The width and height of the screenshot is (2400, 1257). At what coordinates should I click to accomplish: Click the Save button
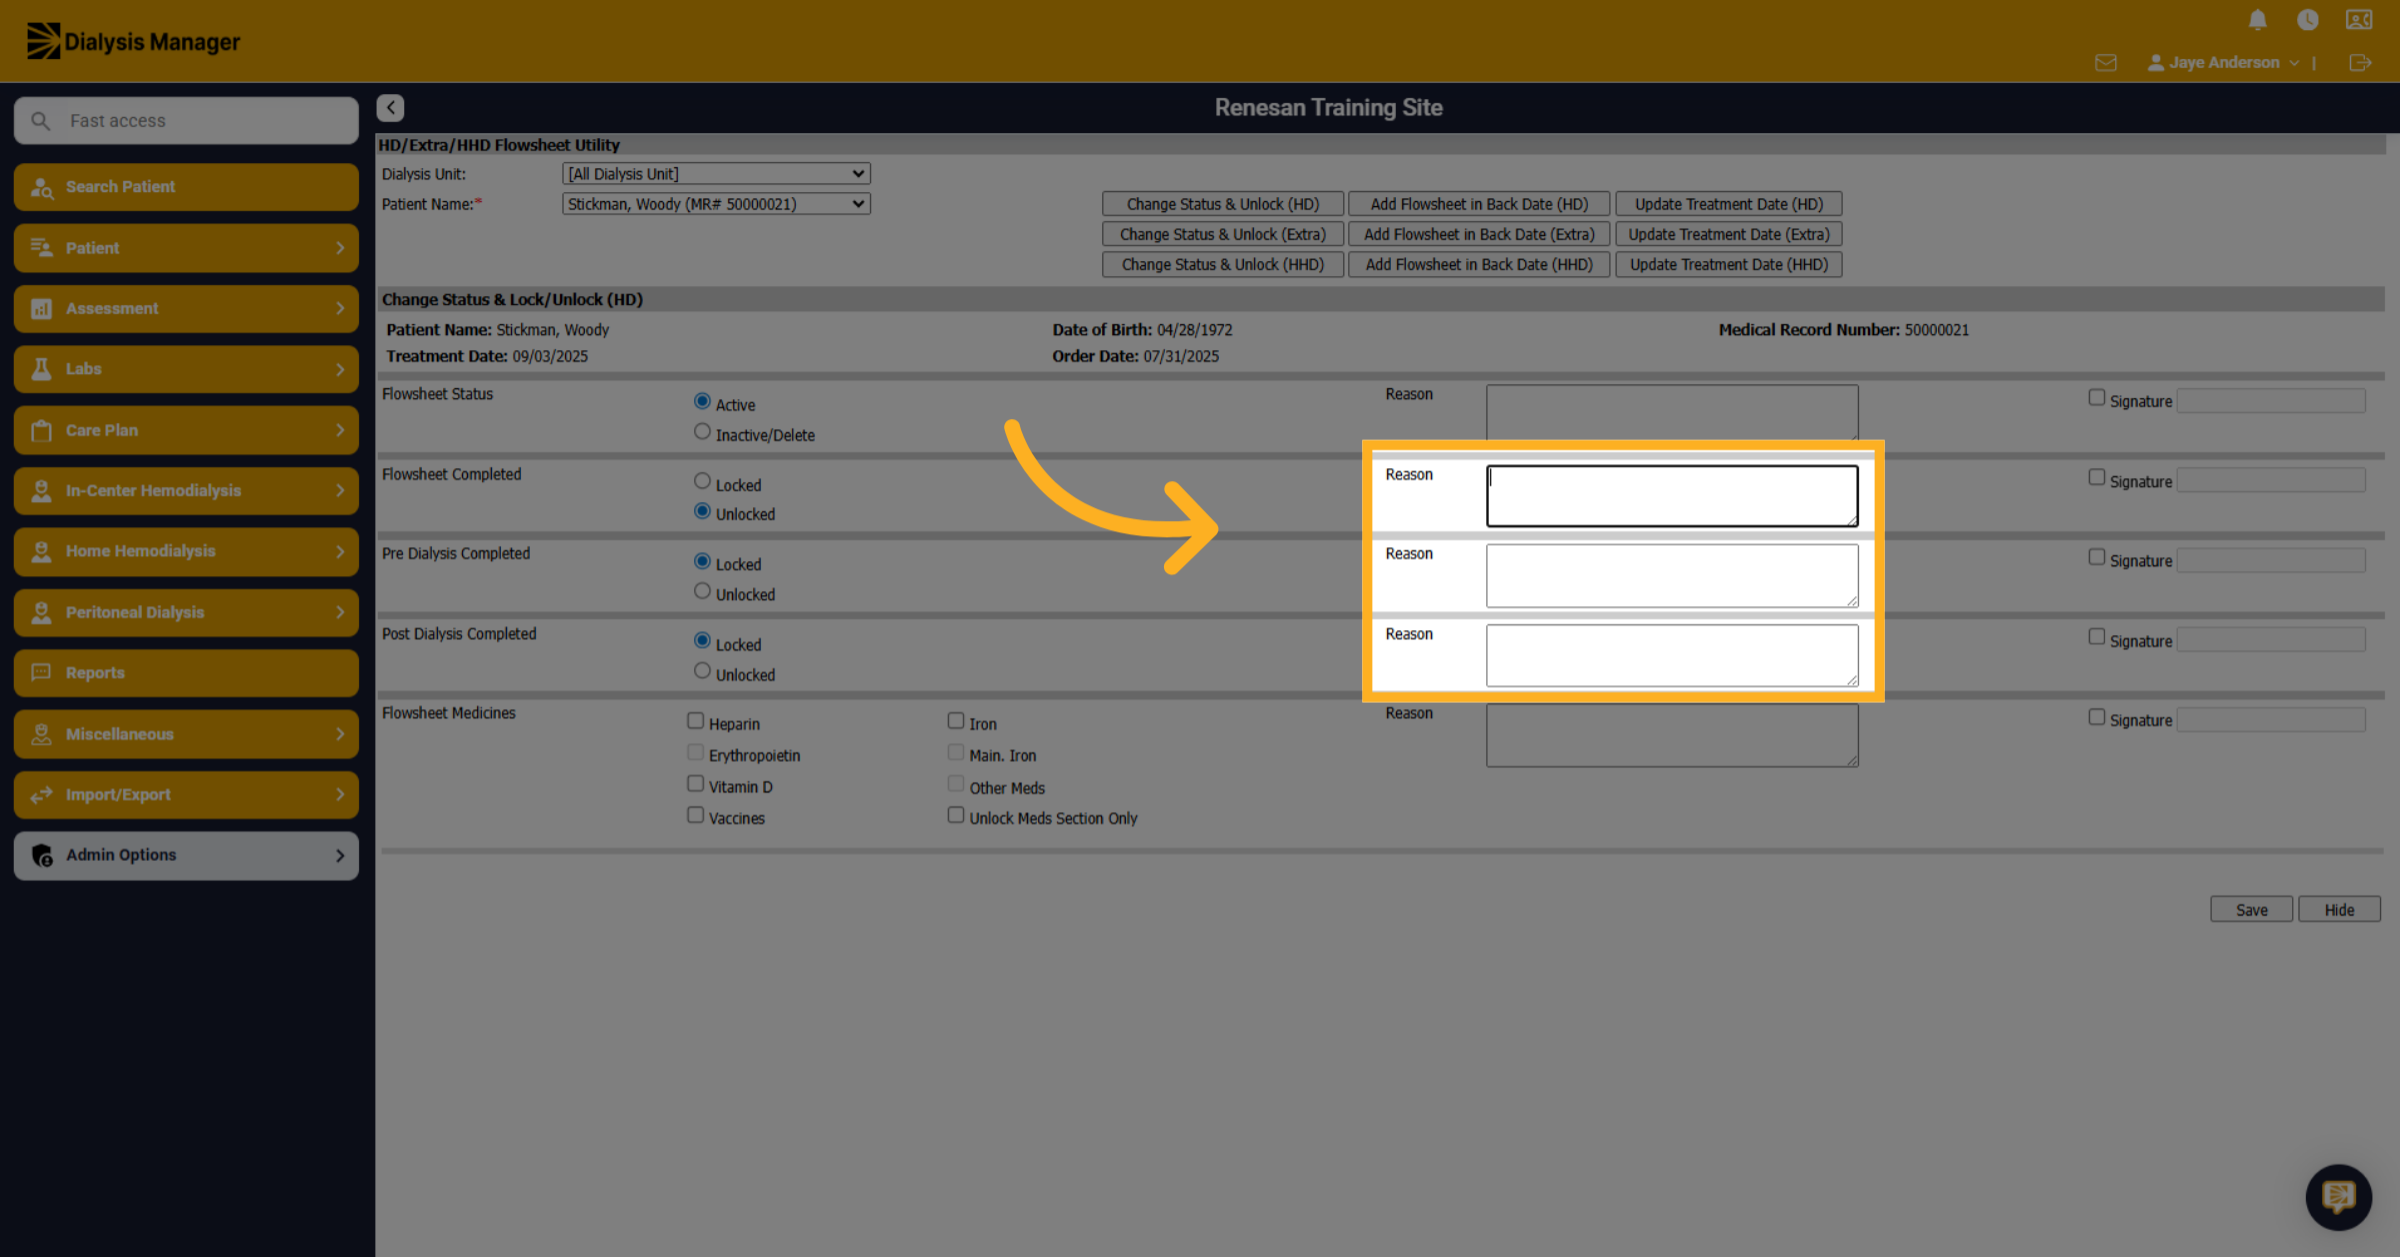click(2251, 909)
